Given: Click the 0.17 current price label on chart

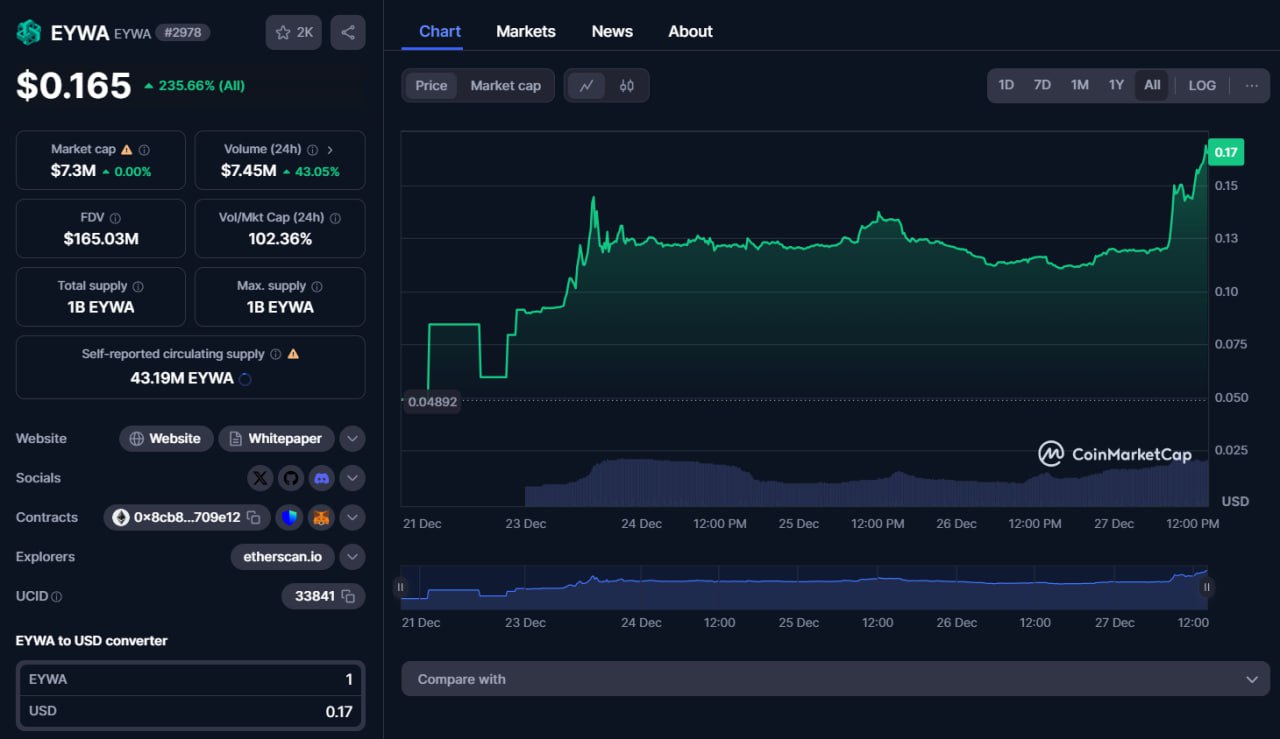Looking at the screenshot, I should coord(1226,152).
